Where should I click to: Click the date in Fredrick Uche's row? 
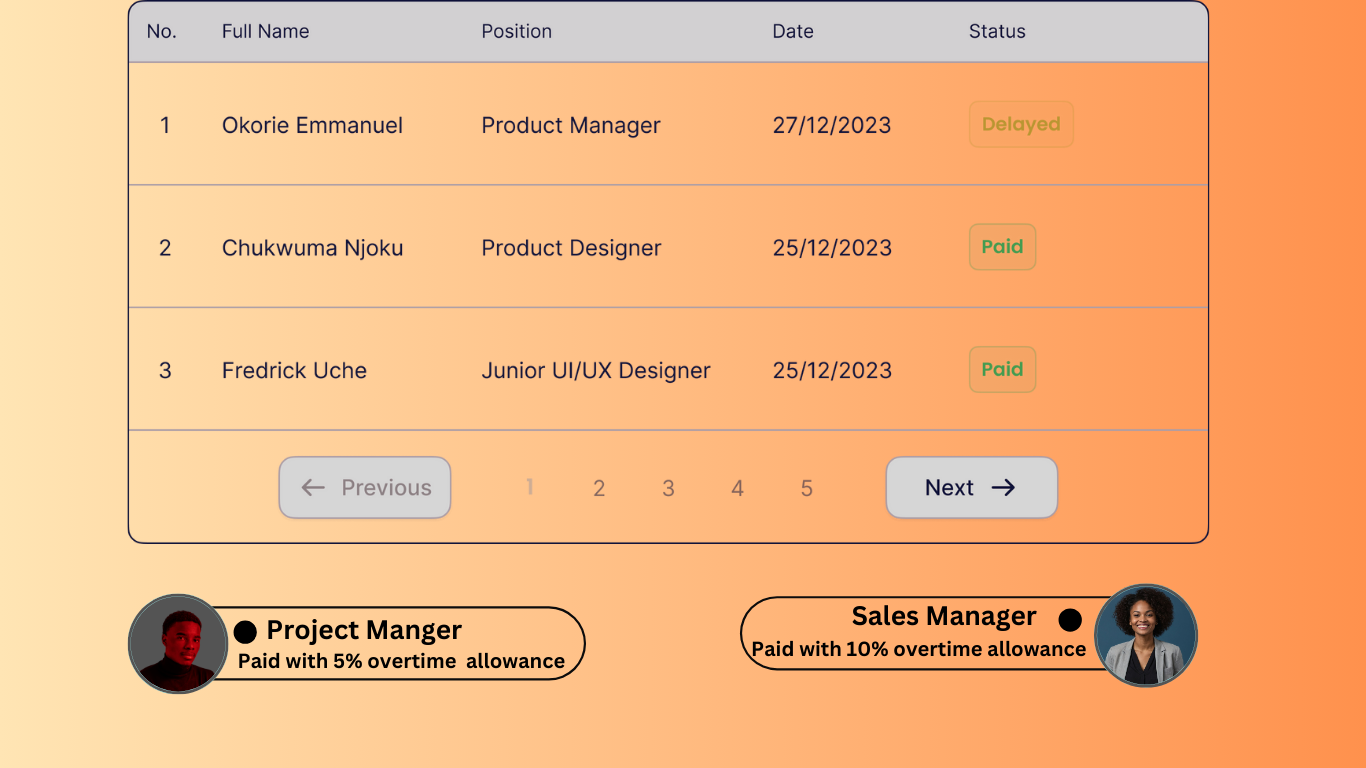click(832, 370)
